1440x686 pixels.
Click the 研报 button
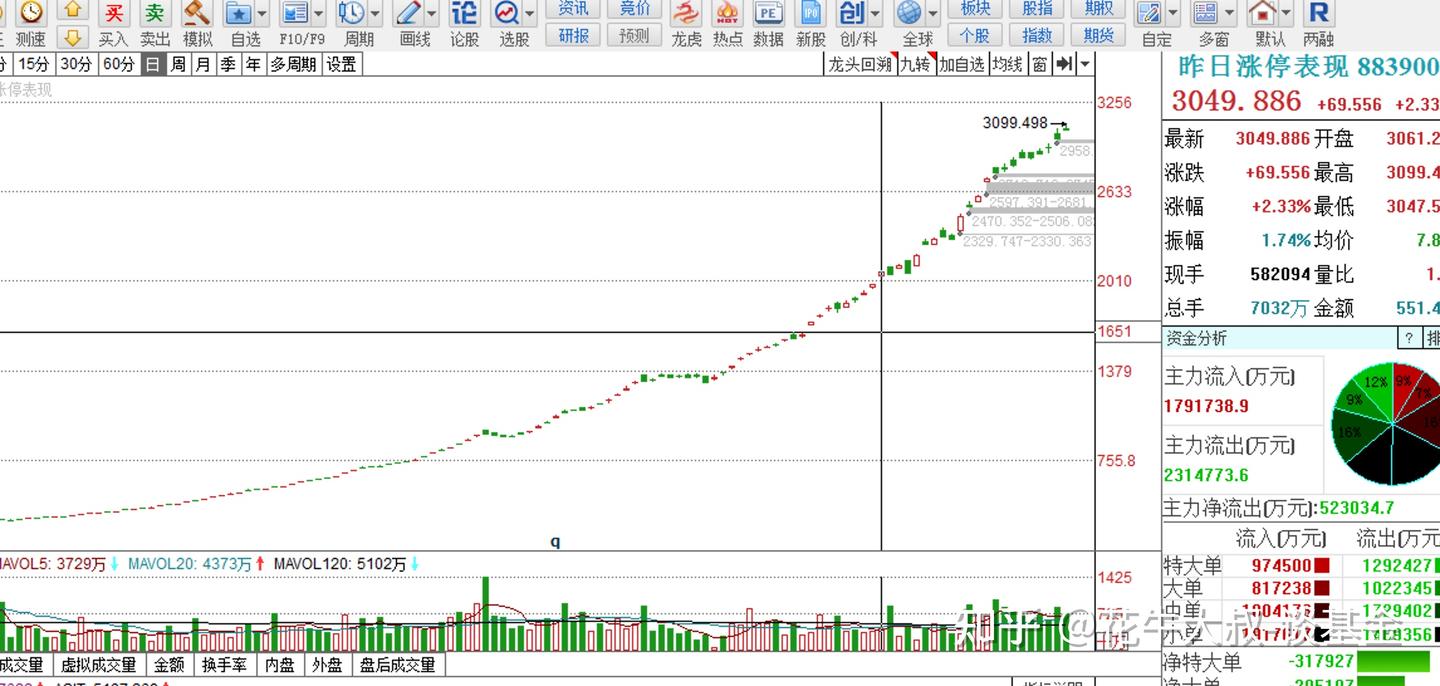click(x=573, y=36)
